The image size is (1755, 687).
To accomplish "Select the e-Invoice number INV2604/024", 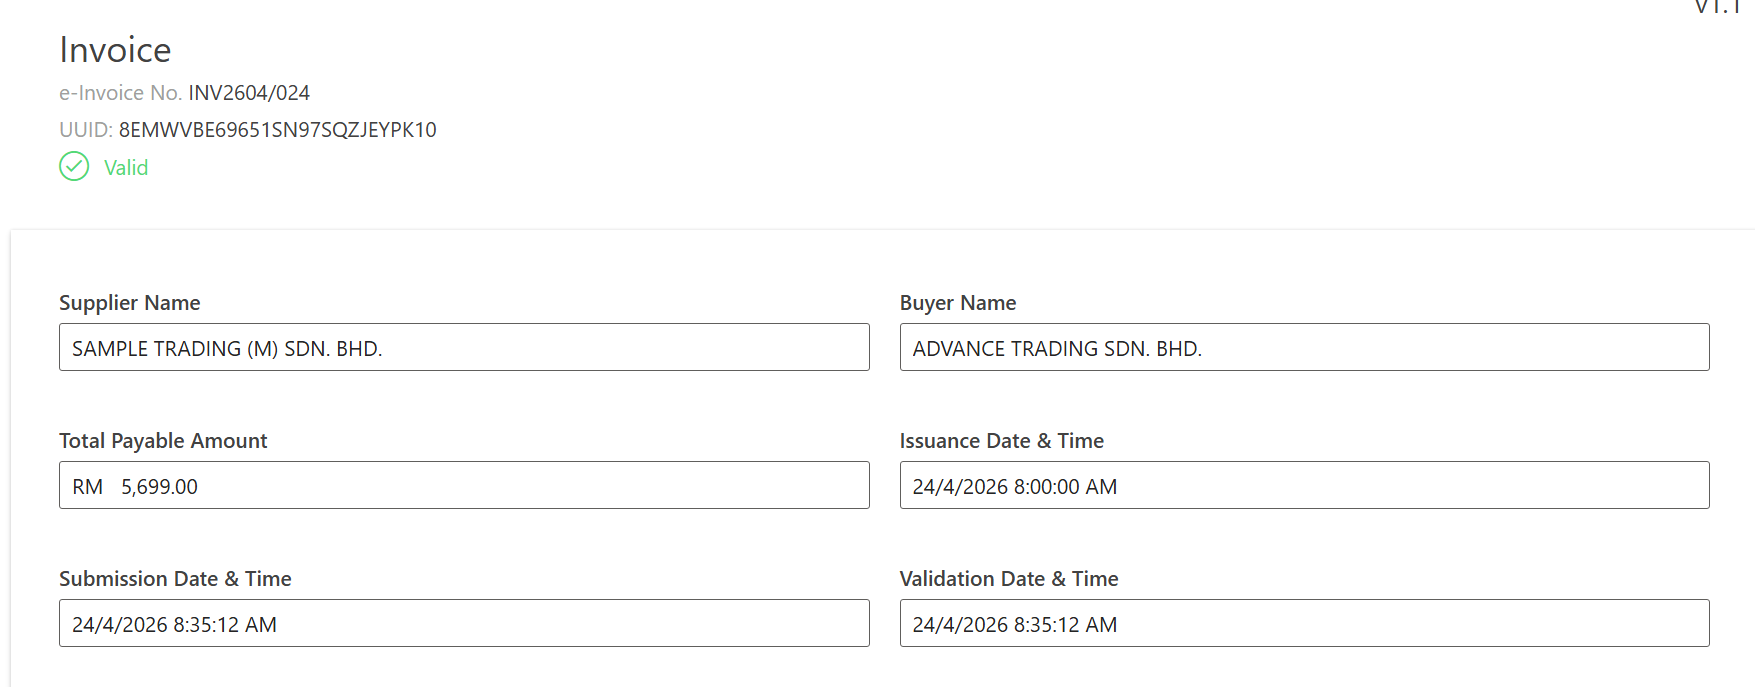I will click(x=249, y=93).
